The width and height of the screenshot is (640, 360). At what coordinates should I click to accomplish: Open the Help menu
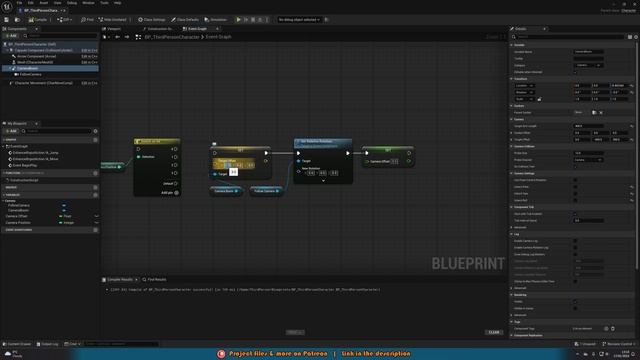(118, 3)
